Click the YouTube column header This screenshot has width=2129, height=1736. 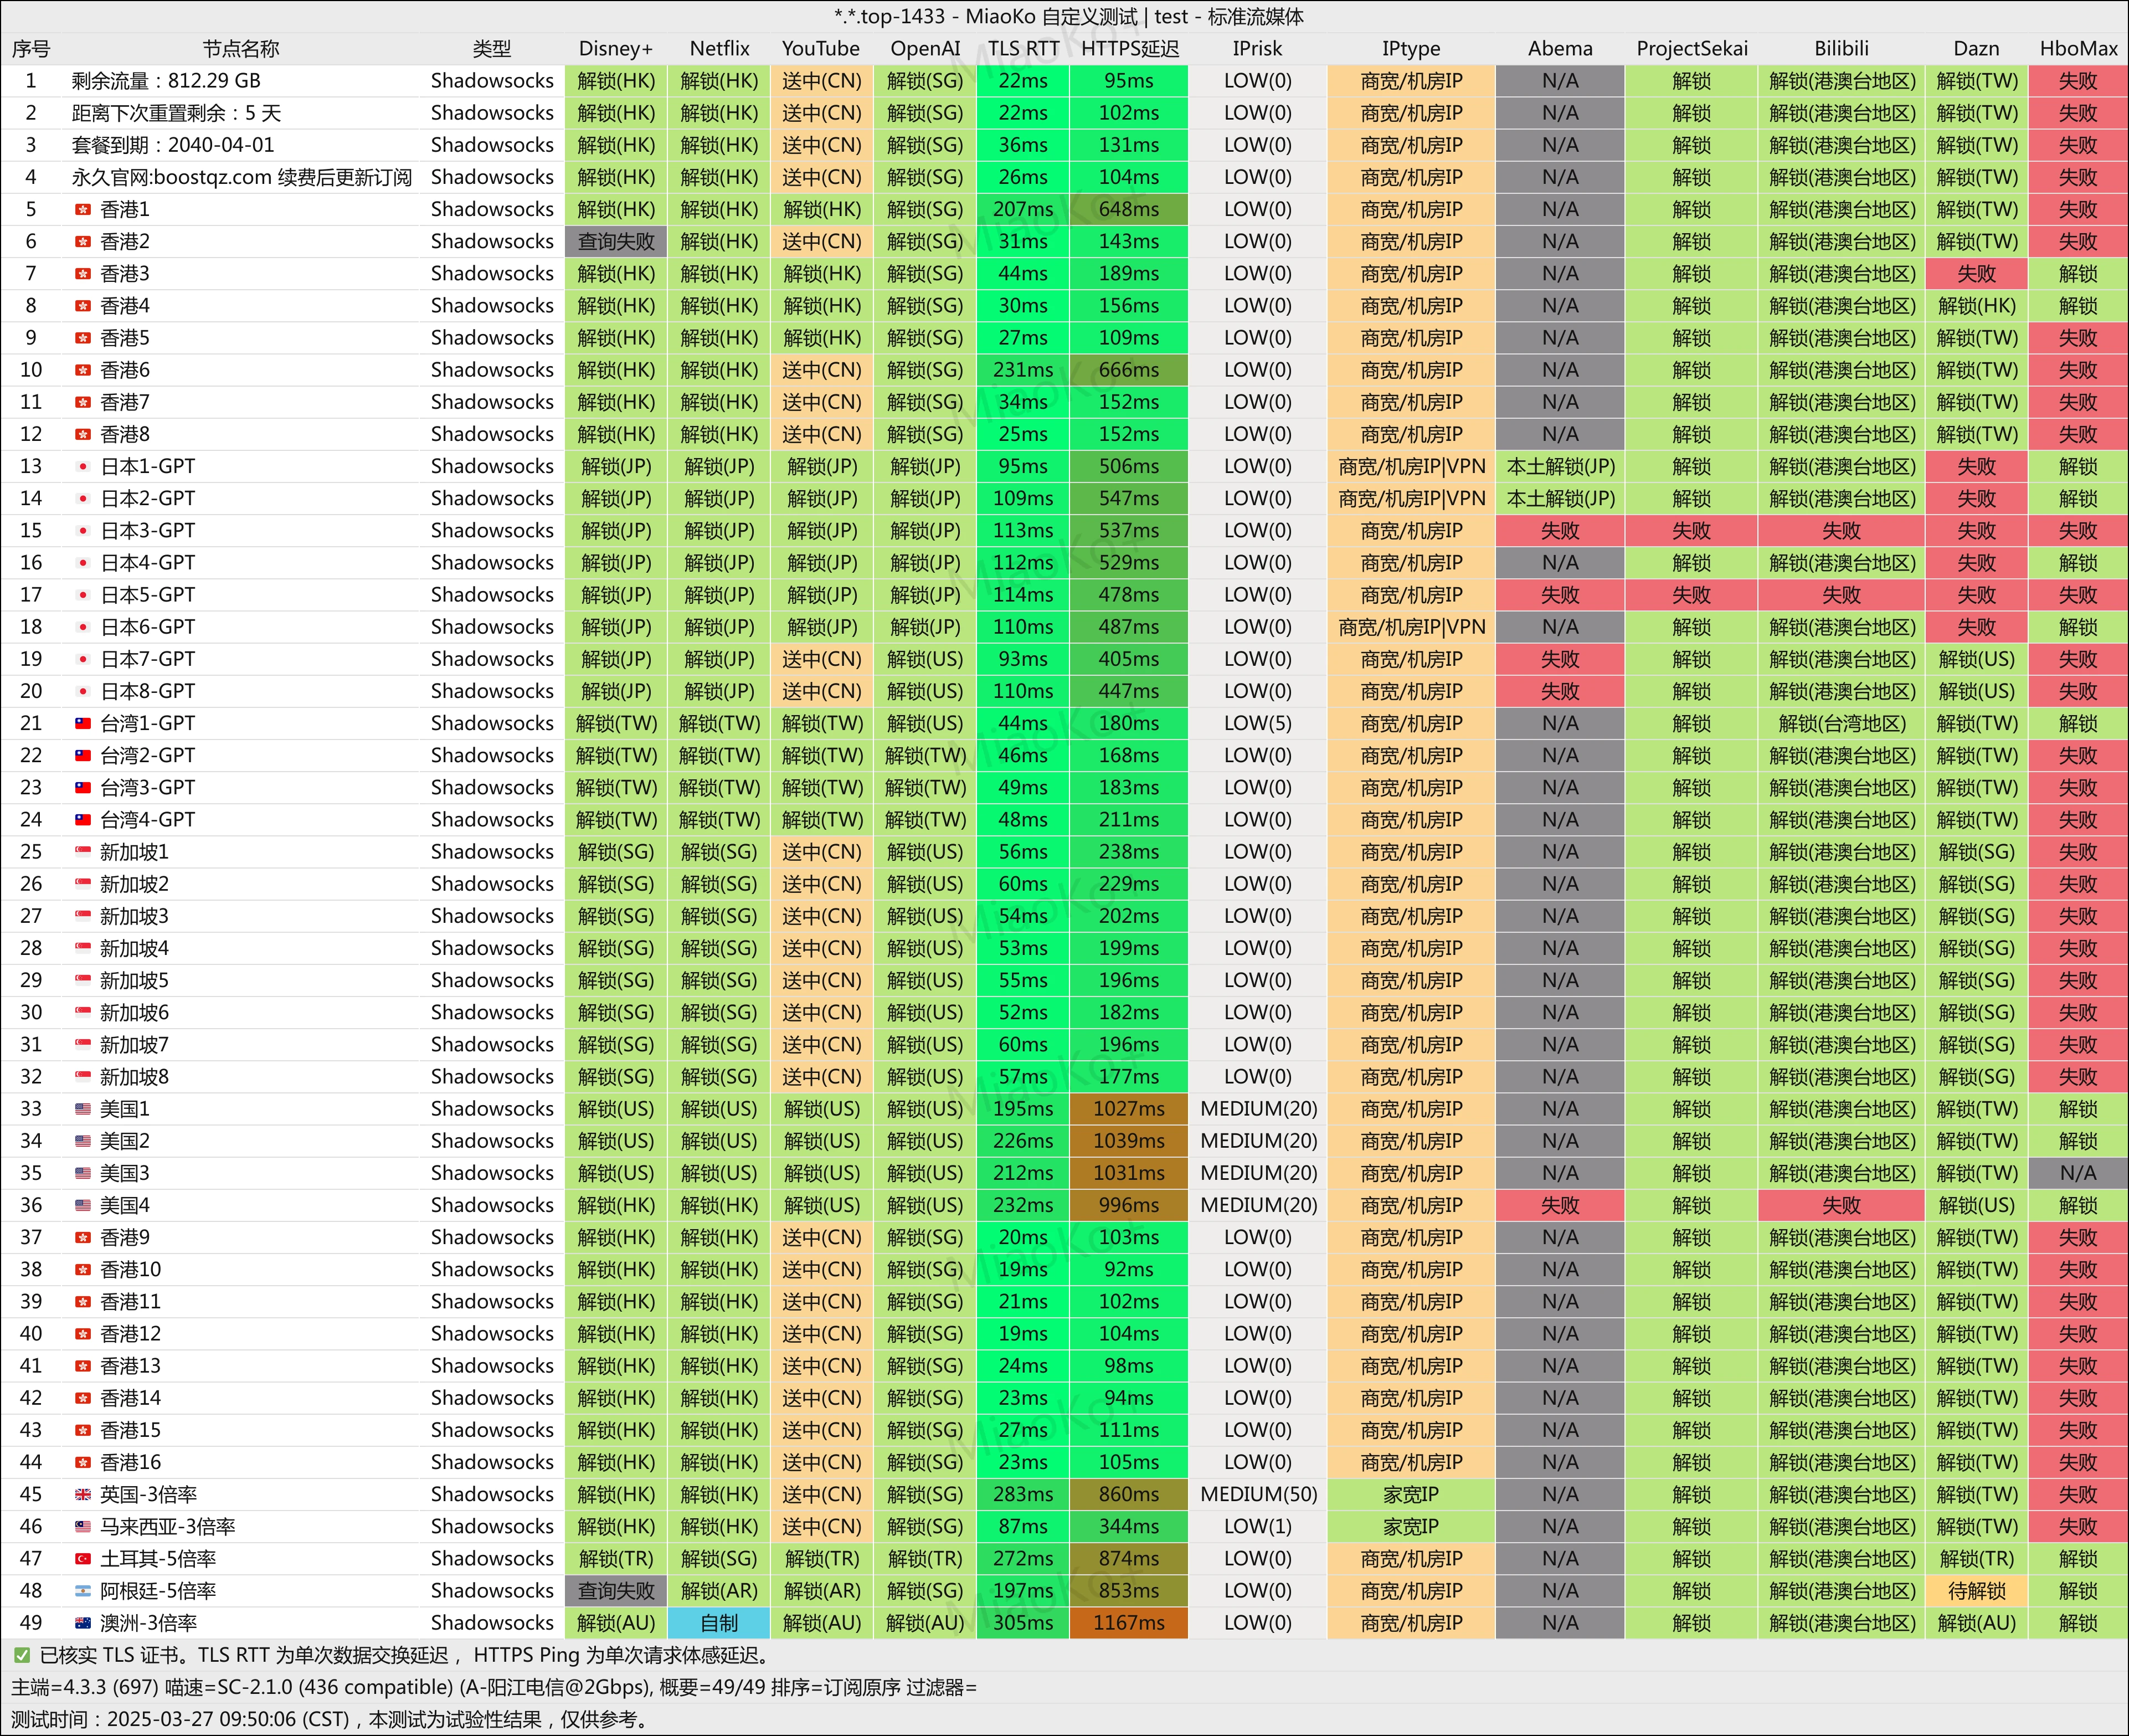(821, 48)
